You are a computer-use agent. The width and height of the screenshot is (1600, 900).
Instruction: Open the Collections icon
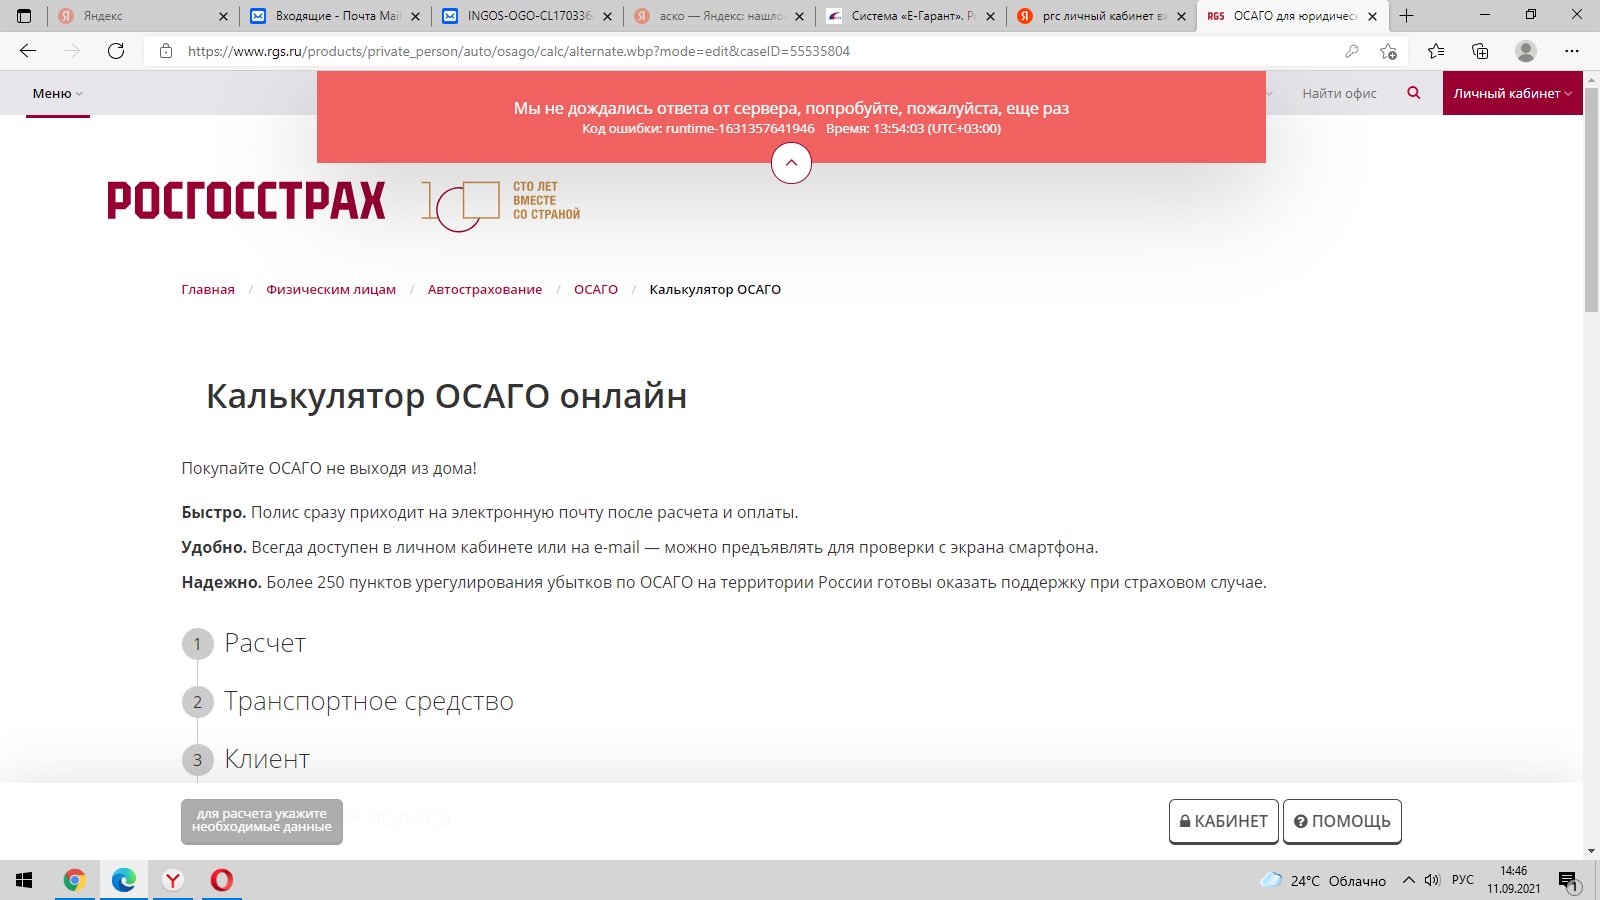tap(1480, 51)
